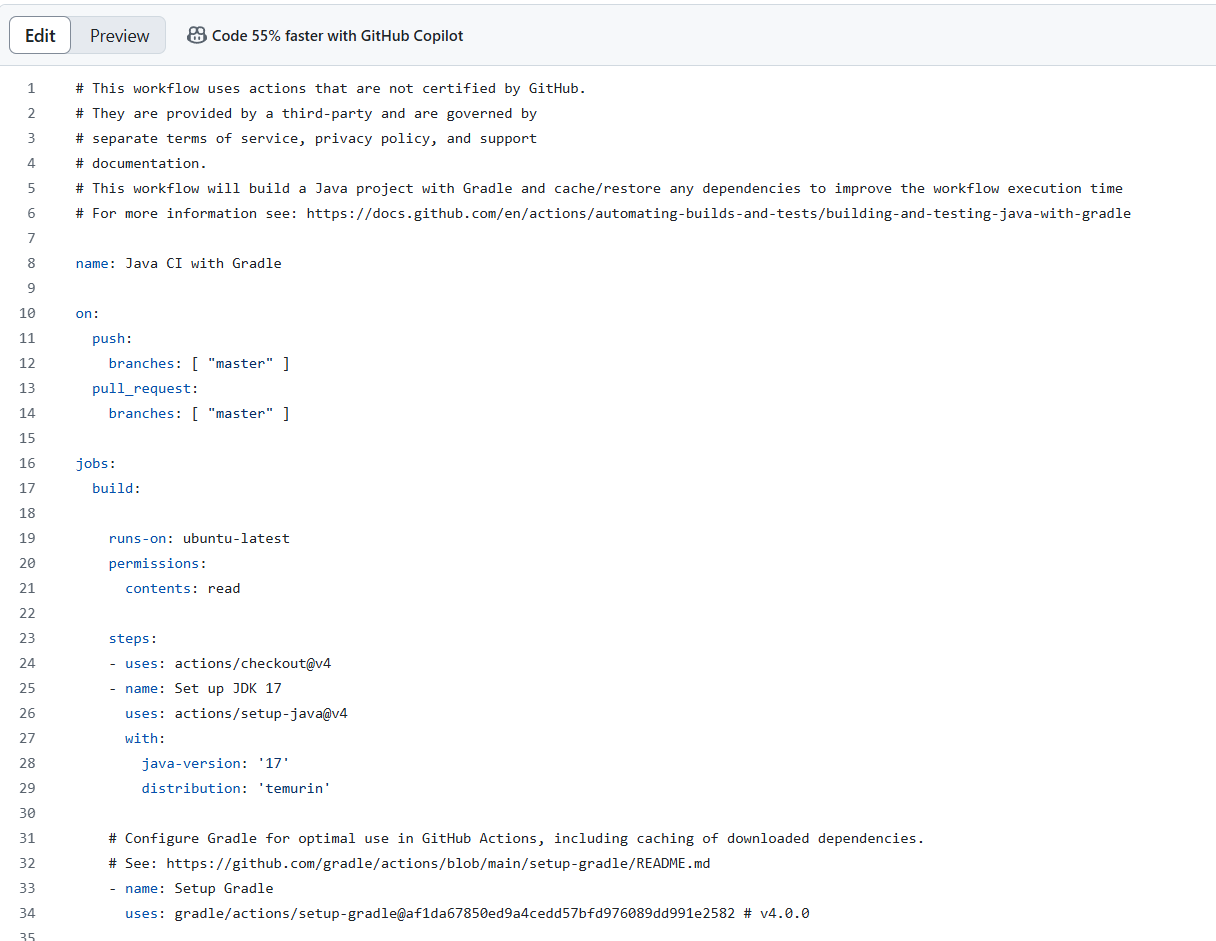Click 'contents: read' line
Image resolution: width=1216 pixels, height=941 pixels.
183,588
